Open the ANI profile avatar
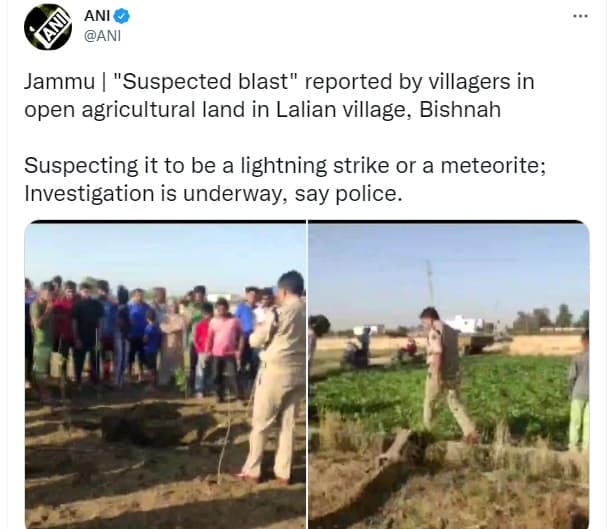Image resolution: width=610 pixels, height=529 pixels. click(x=48, y=27)
